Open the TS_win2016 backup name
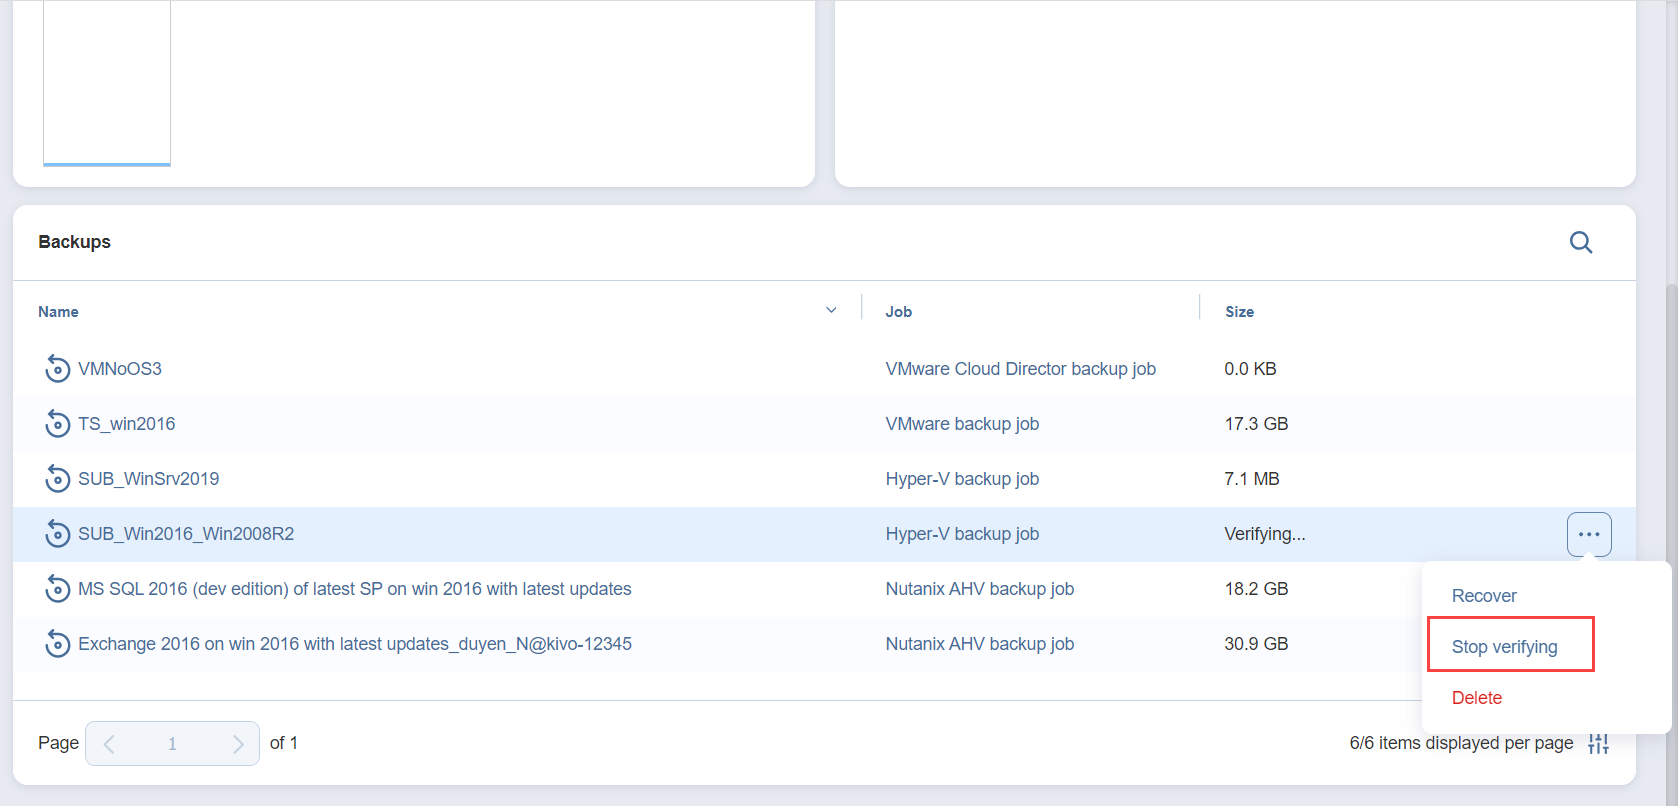Screen dimensions: 1678x806 click(x=127, y=424)
